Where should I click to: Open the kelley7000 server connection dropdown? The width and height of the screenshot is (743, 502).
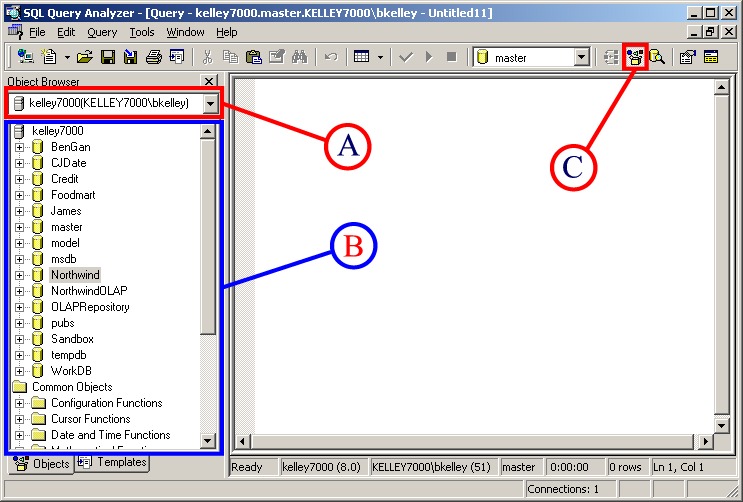pyautogui.click(x=210, y=103)
